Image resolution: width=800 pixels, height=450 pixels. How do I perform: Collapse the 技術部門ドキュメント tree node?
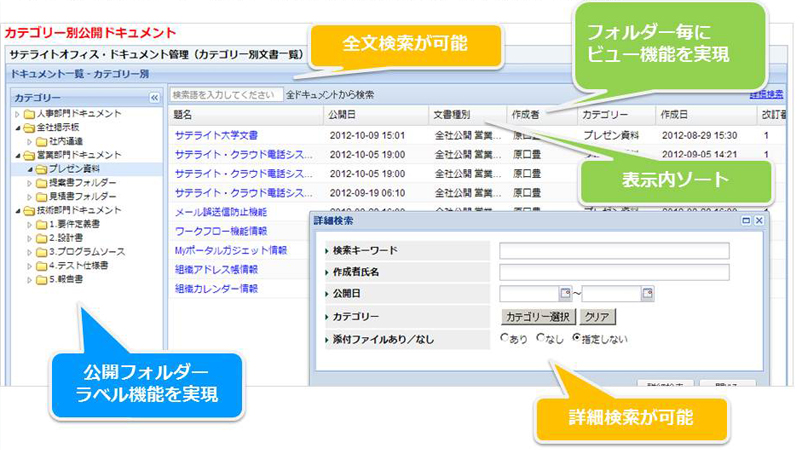(15, 211)
